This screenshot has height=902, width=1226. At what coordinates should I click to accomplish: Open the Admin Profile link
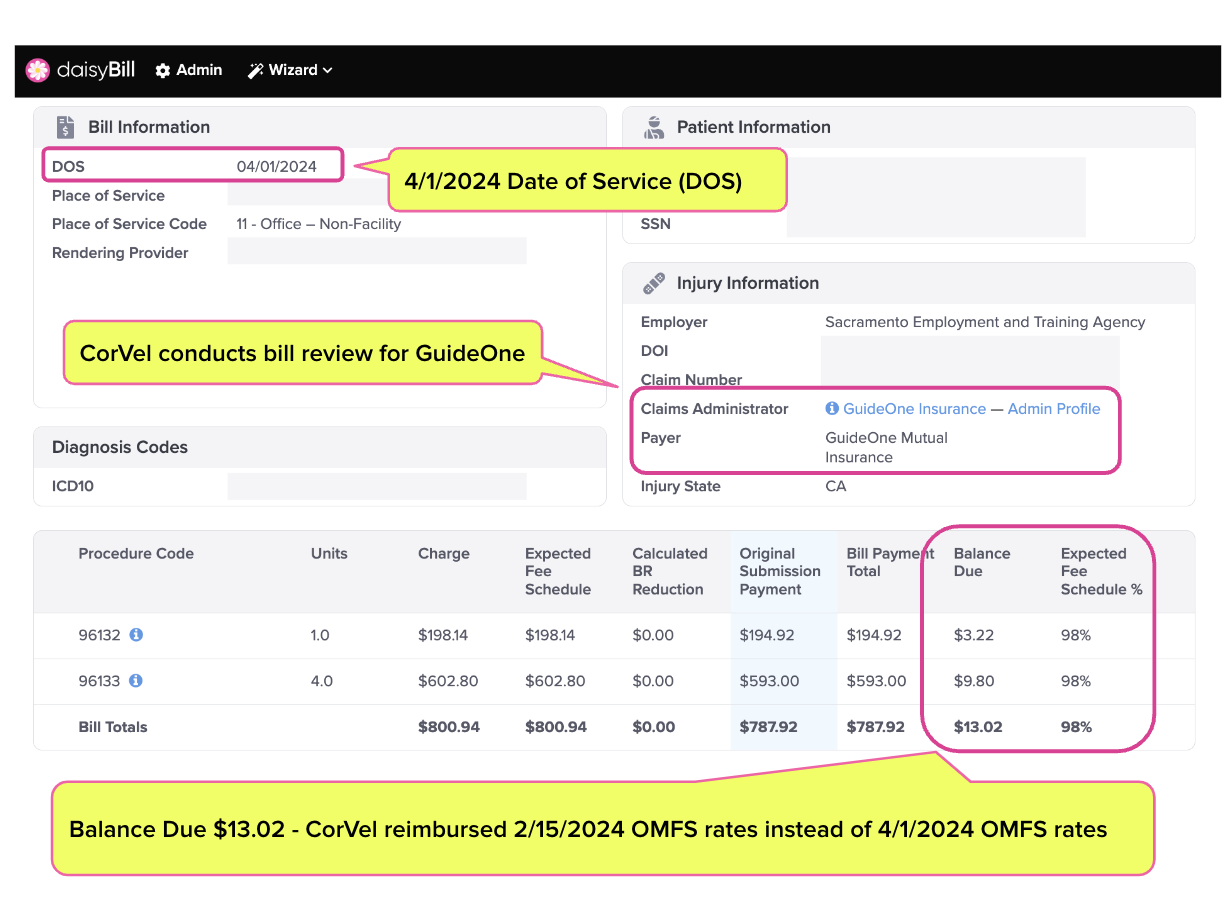pos(1054,409)
